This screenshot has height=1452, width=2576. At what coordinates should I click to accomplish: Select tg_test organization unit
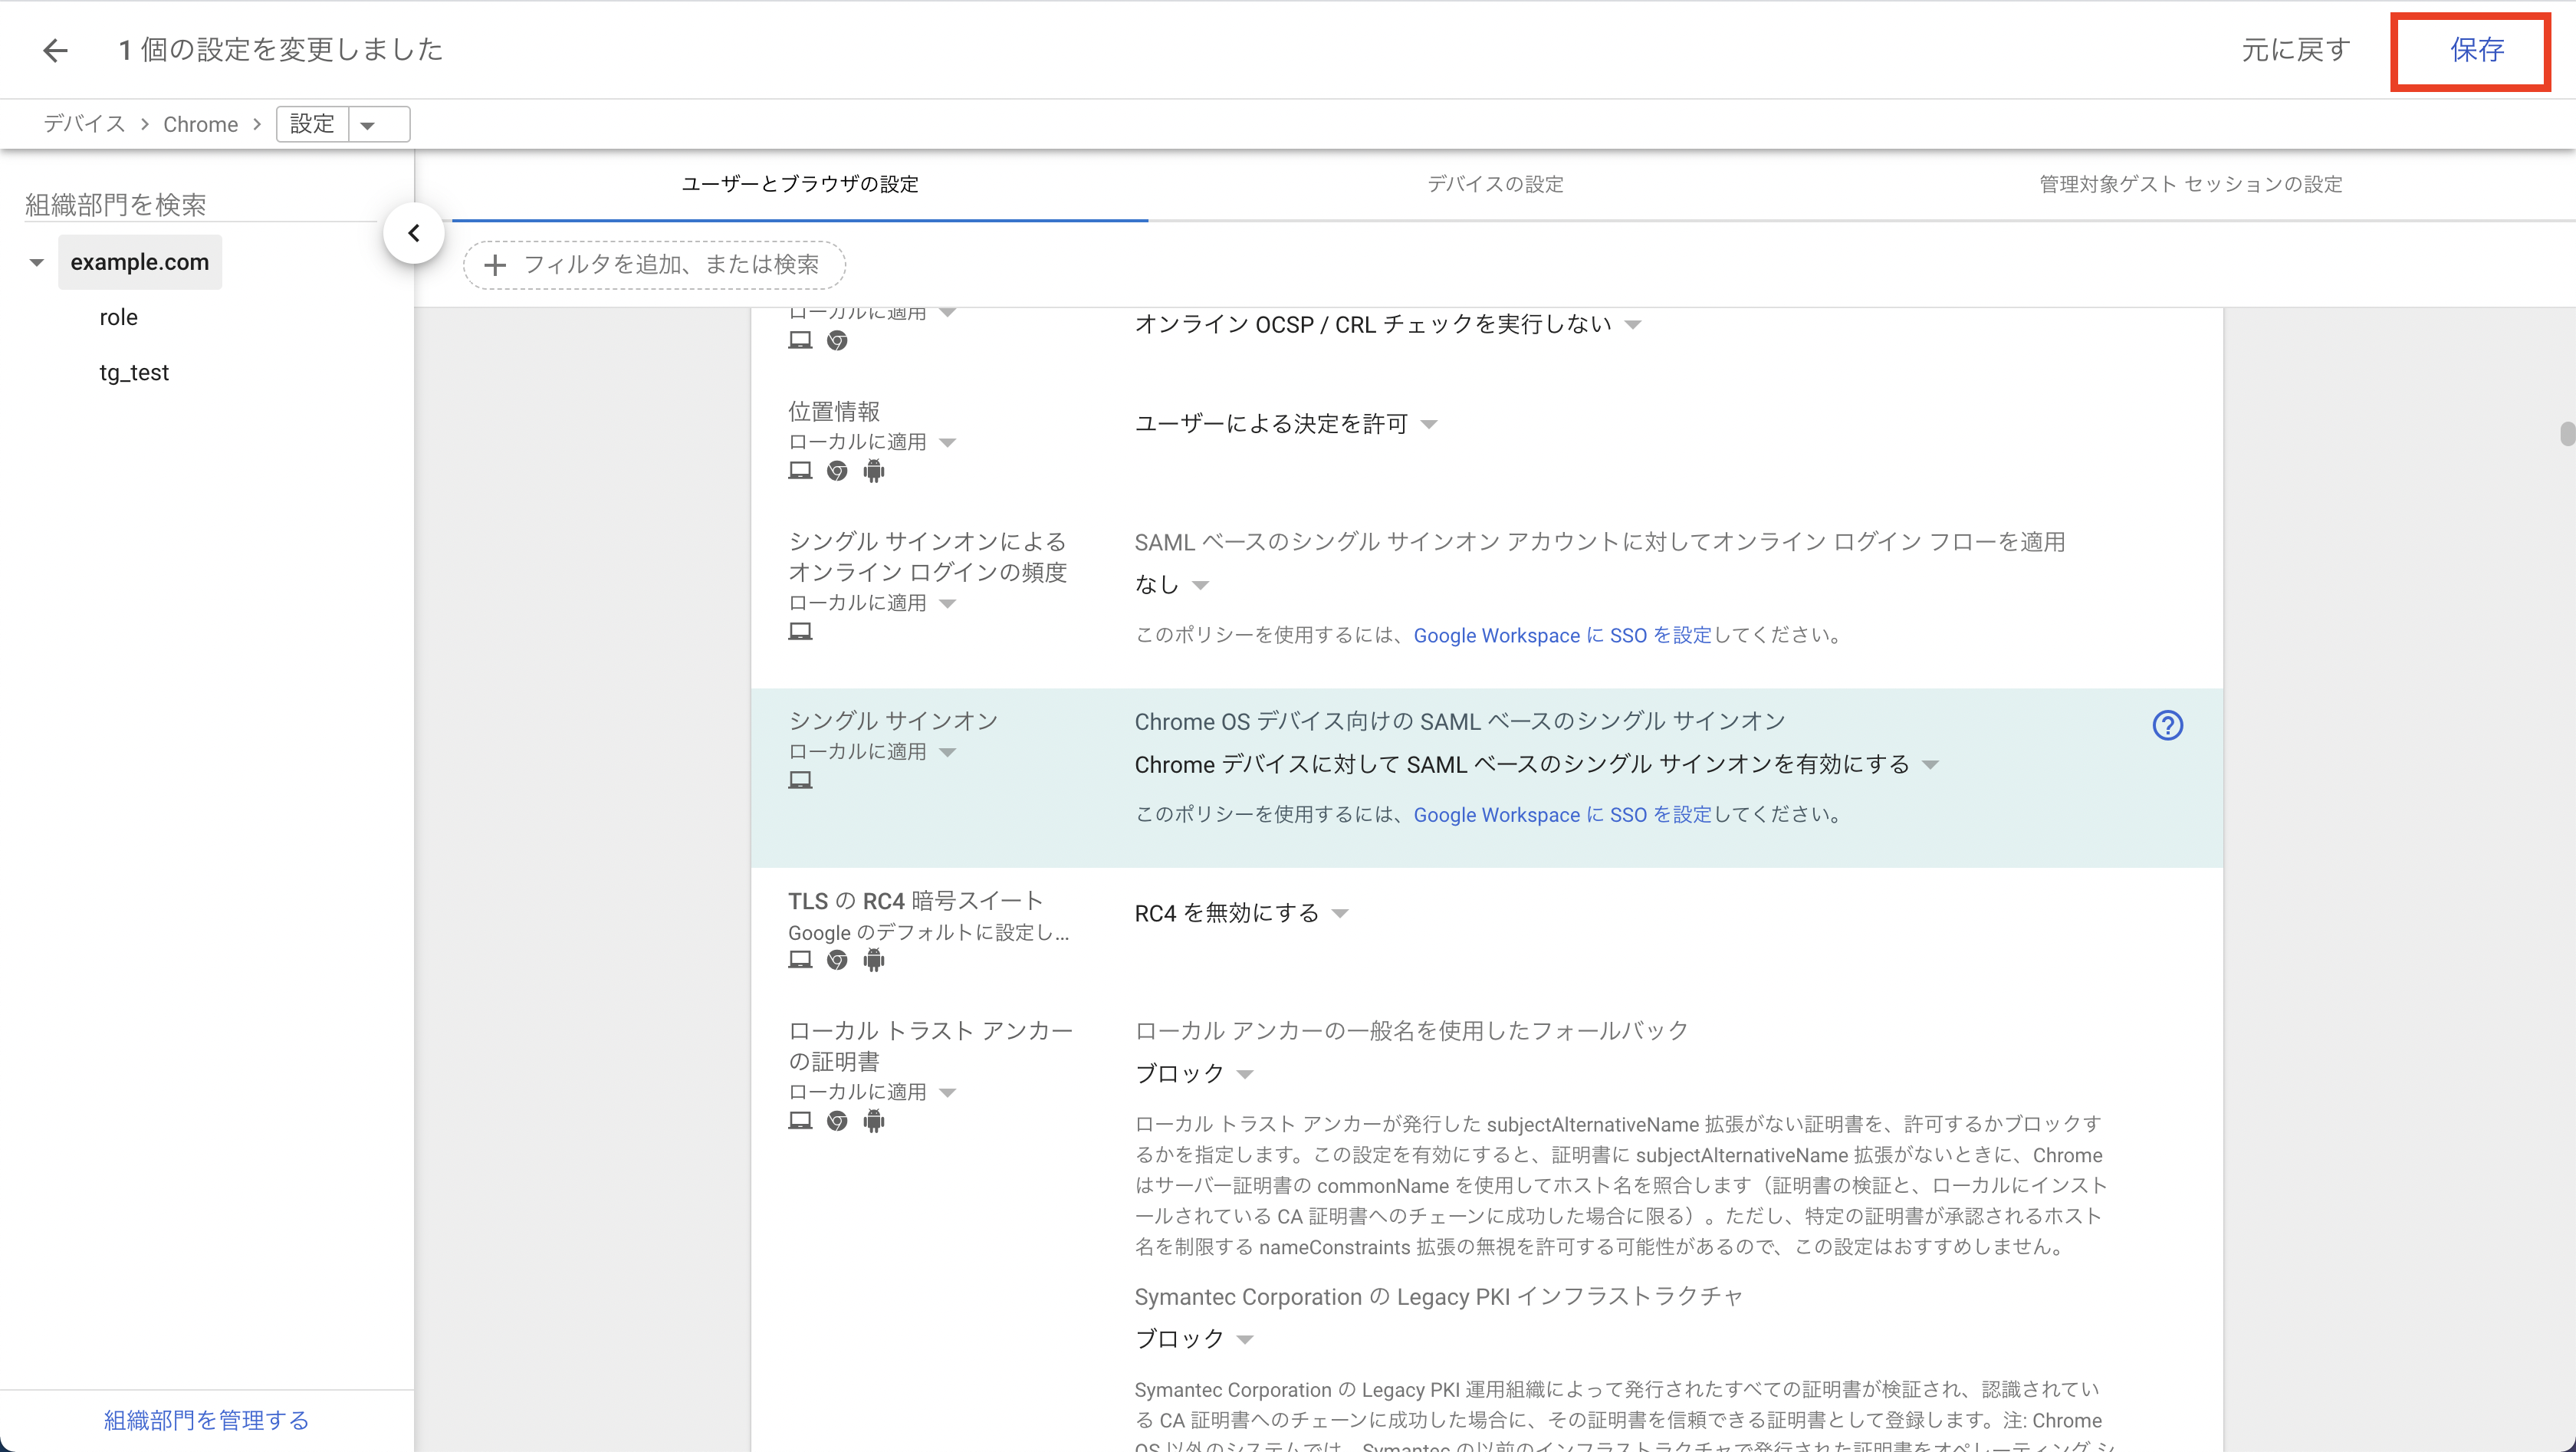click(134, 373)
